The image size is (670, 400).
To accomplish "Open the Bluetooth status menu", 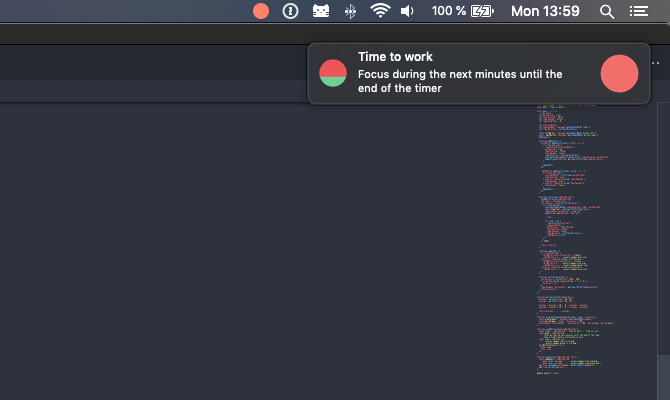I will click(x=350, y=11).
